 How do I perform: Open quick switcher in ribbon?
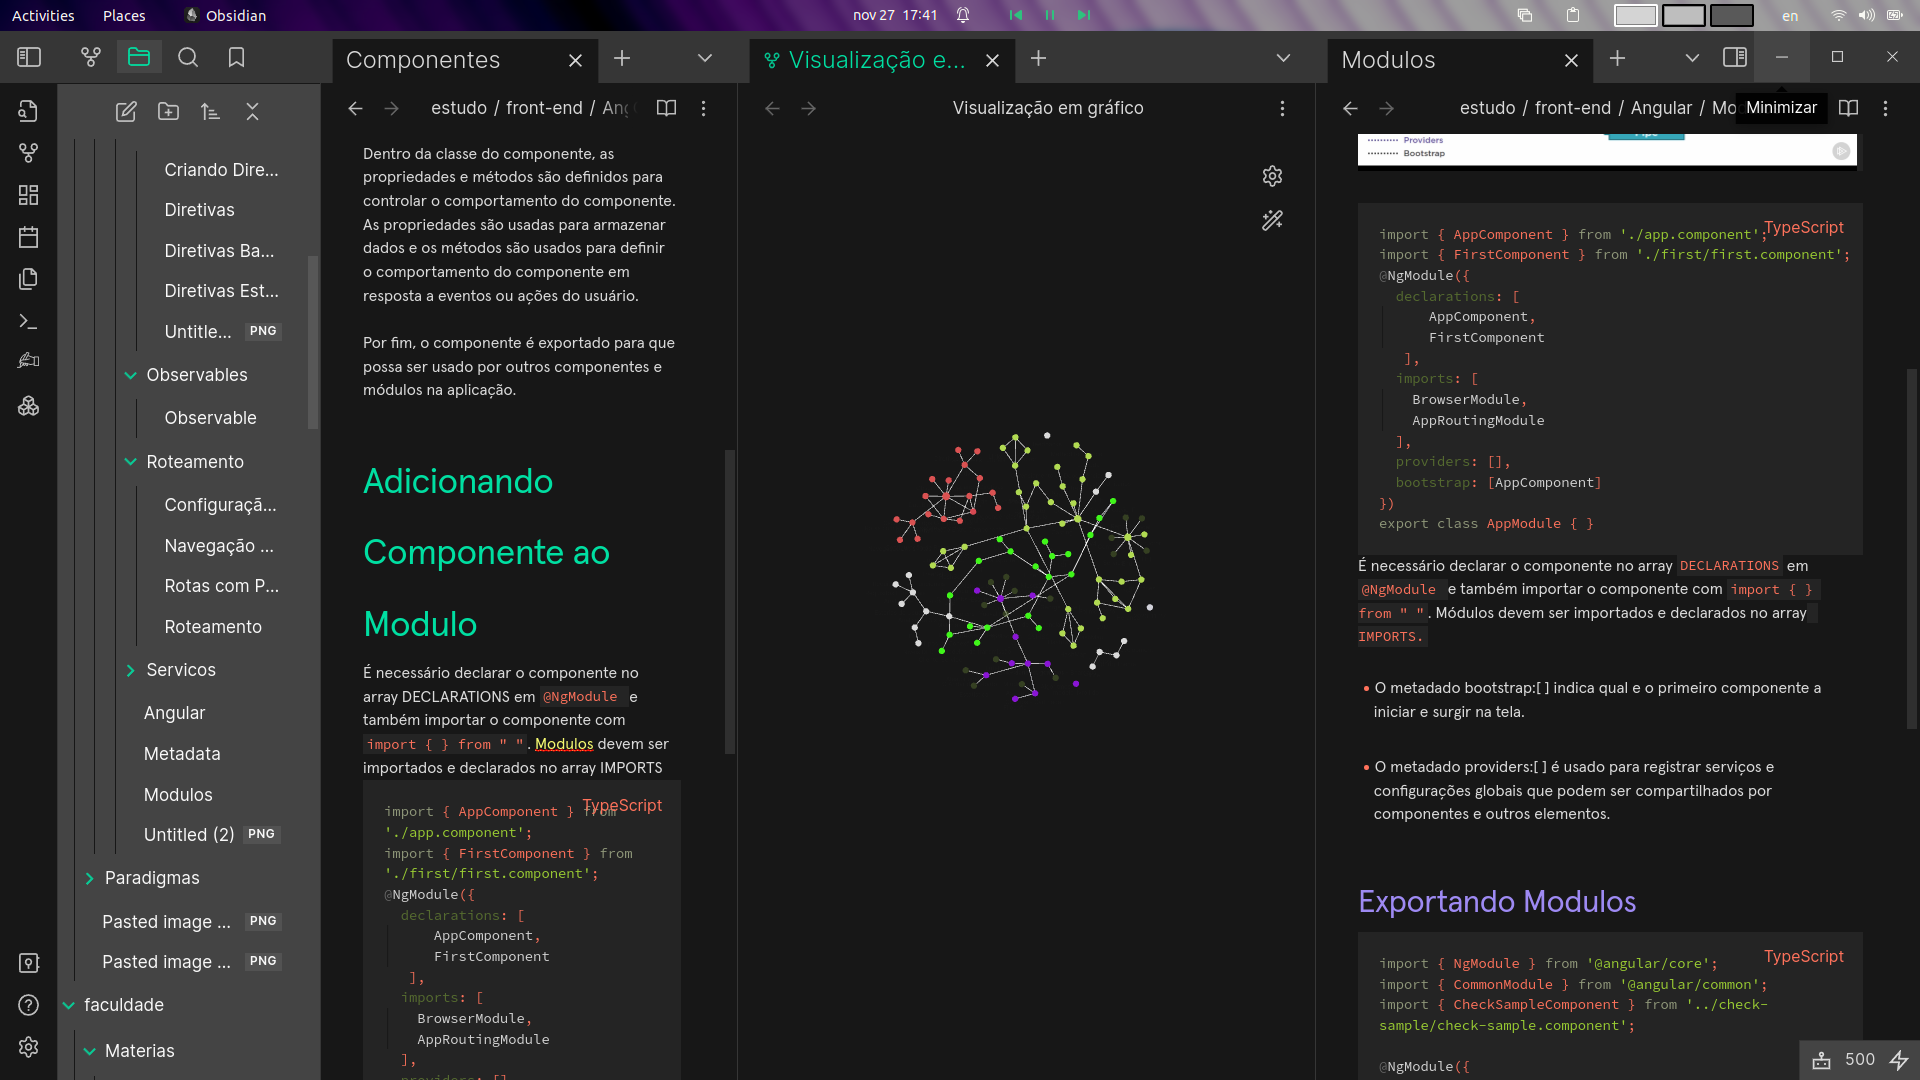click(x=28, y=111)
